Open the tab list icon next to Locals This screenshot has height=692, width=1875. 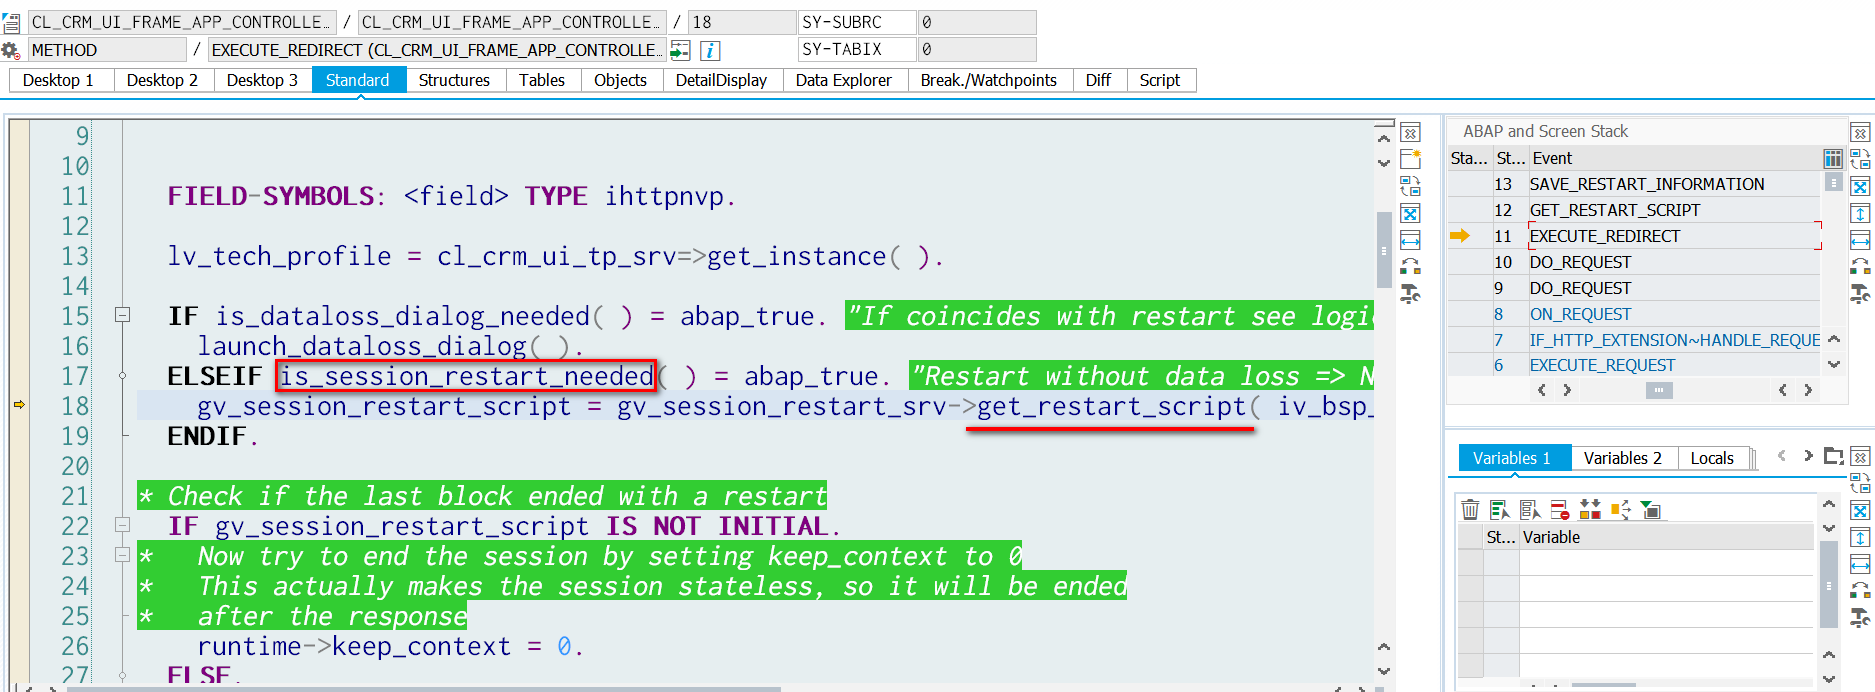[x=1833, y=456]
